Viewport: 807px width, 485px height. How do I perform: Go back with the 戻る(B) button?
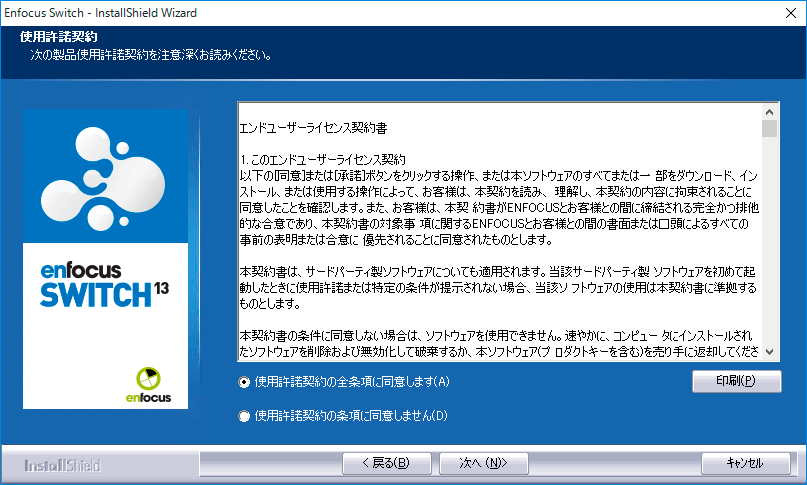pyautogui.click(x=387, y=463)
